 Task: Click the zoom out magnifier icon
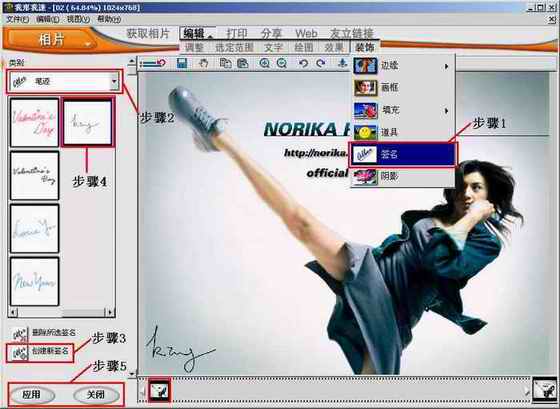tap(282, 63)
